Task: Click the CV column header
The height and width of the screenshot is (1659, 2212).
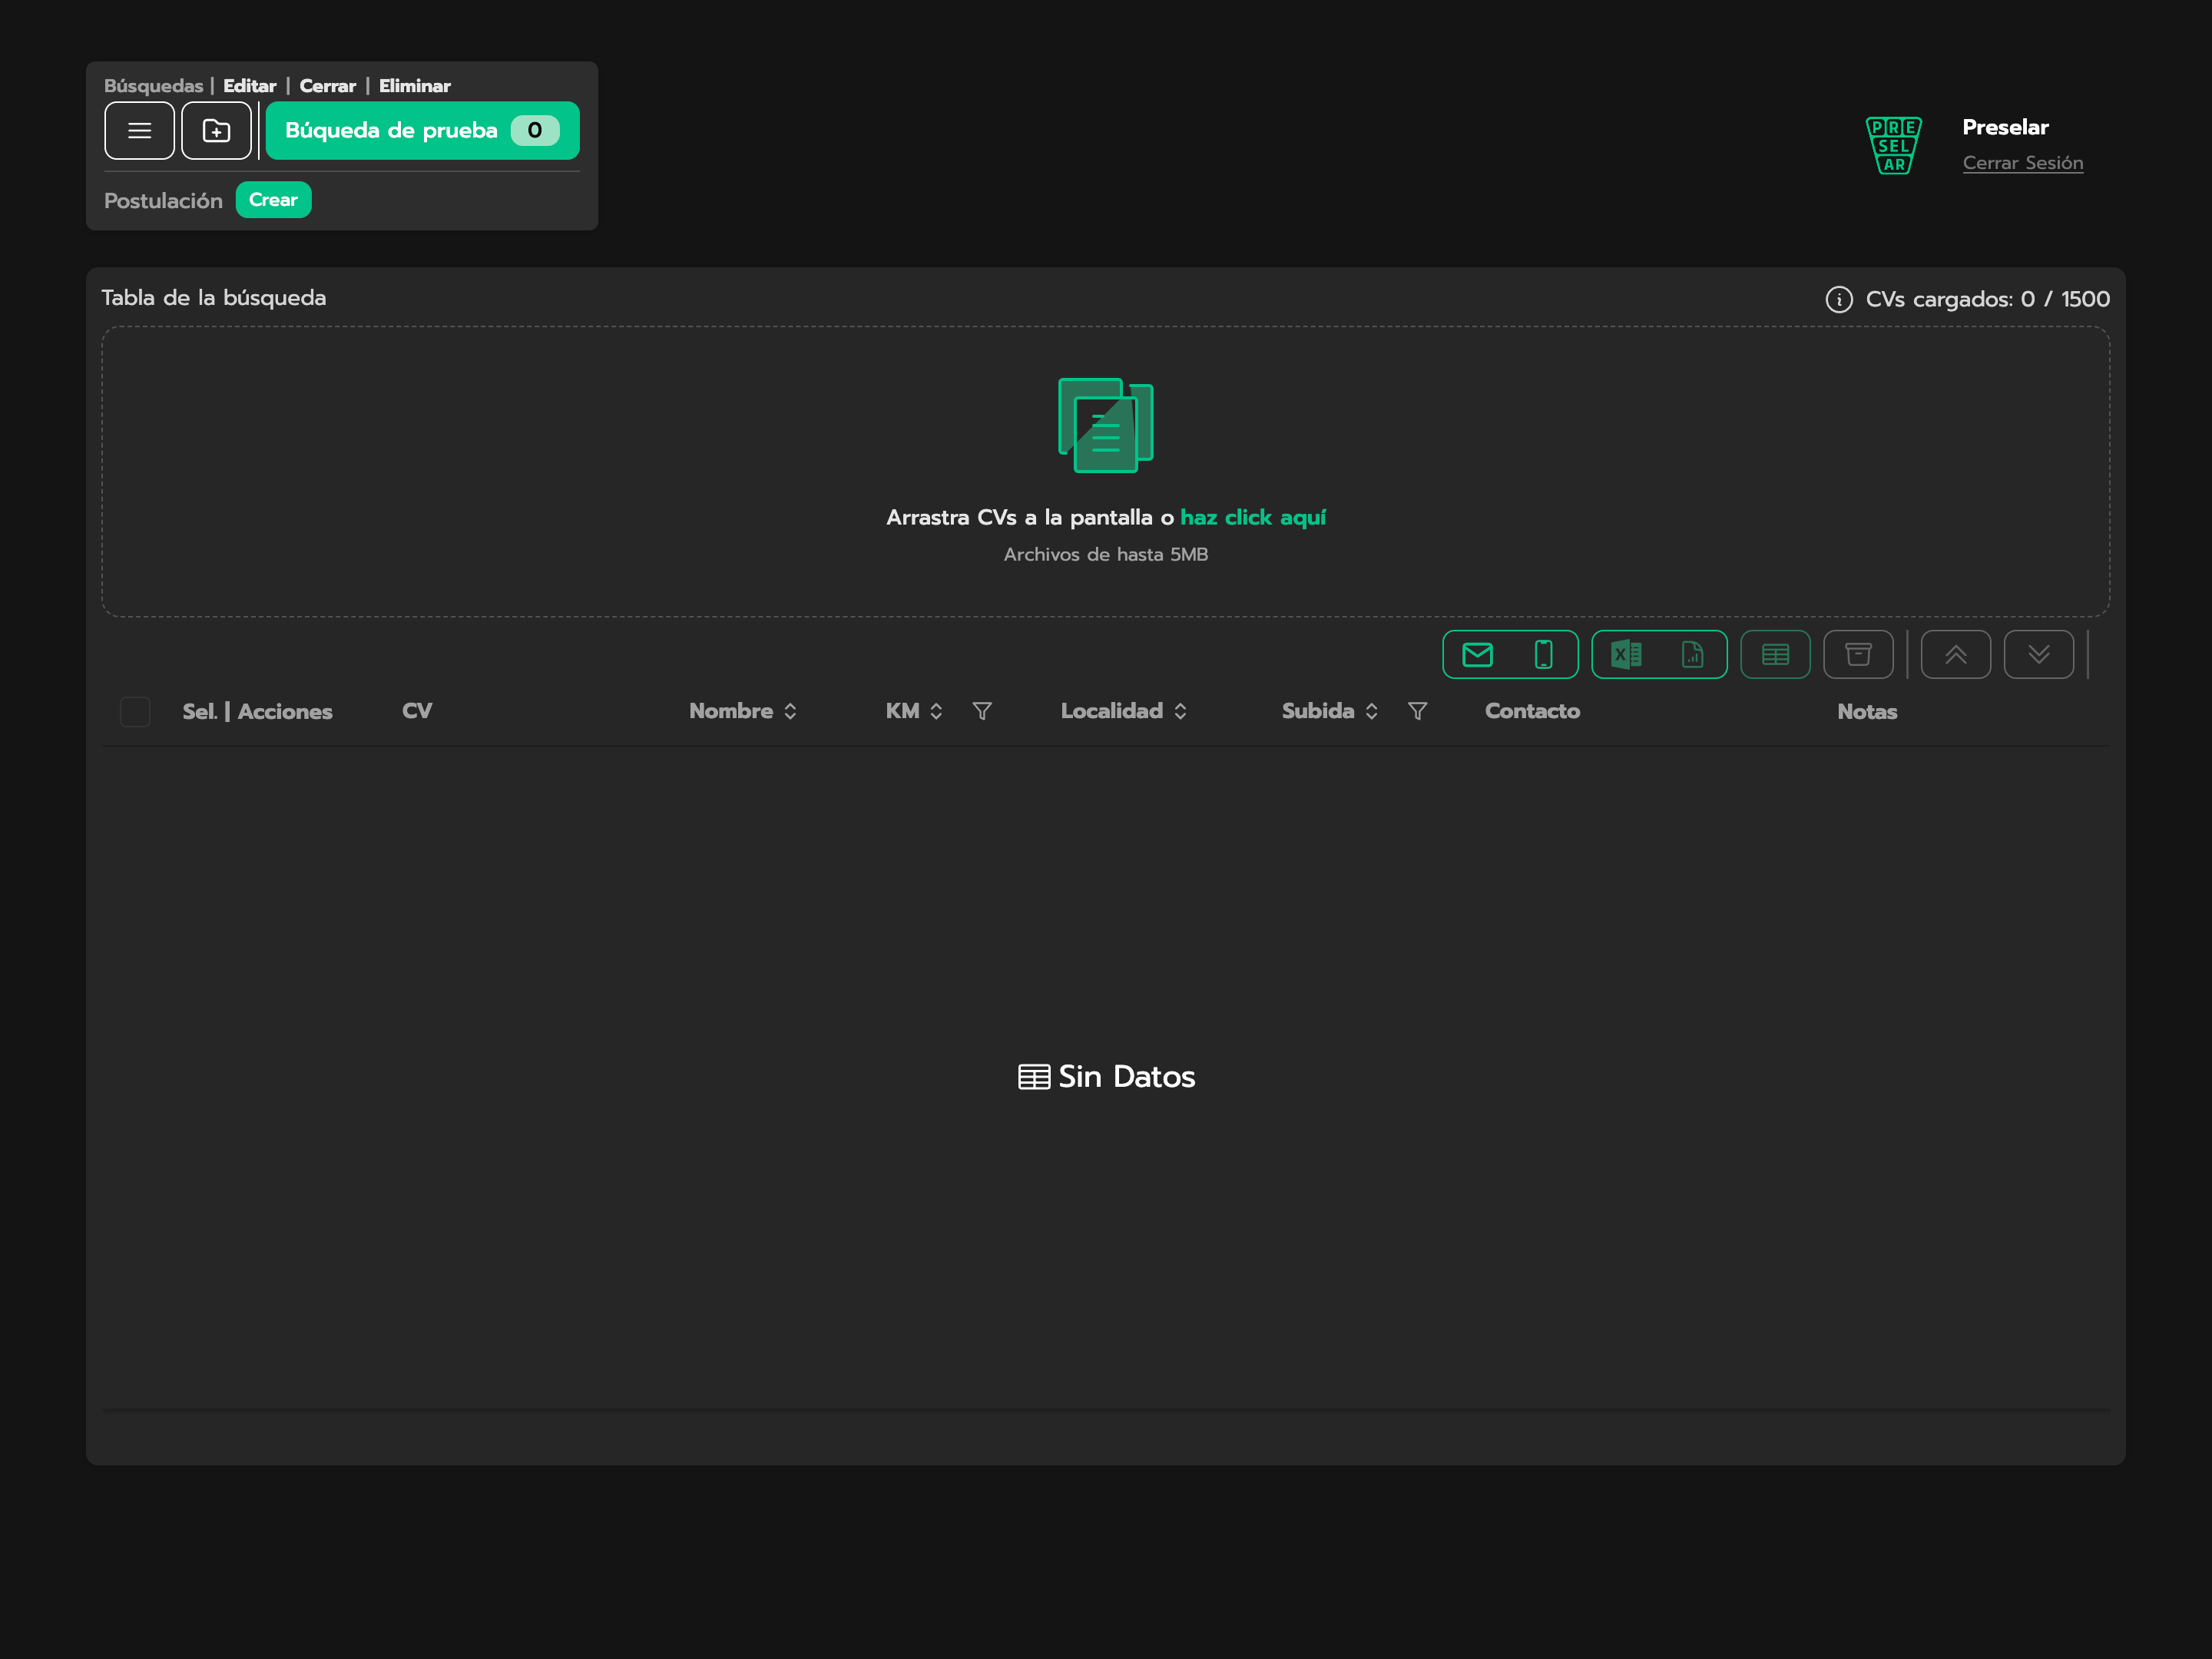Action: coord(417,711)
